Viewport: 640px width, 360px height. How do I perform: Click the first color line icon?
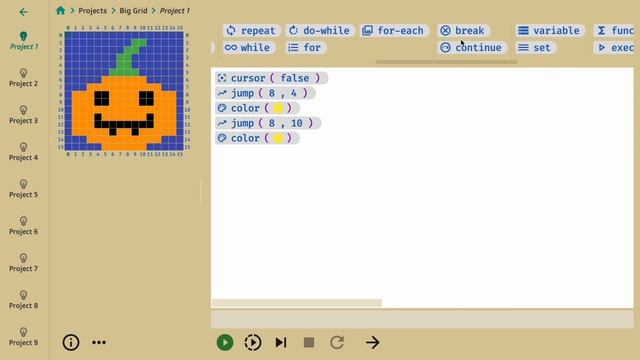[222, 108]
